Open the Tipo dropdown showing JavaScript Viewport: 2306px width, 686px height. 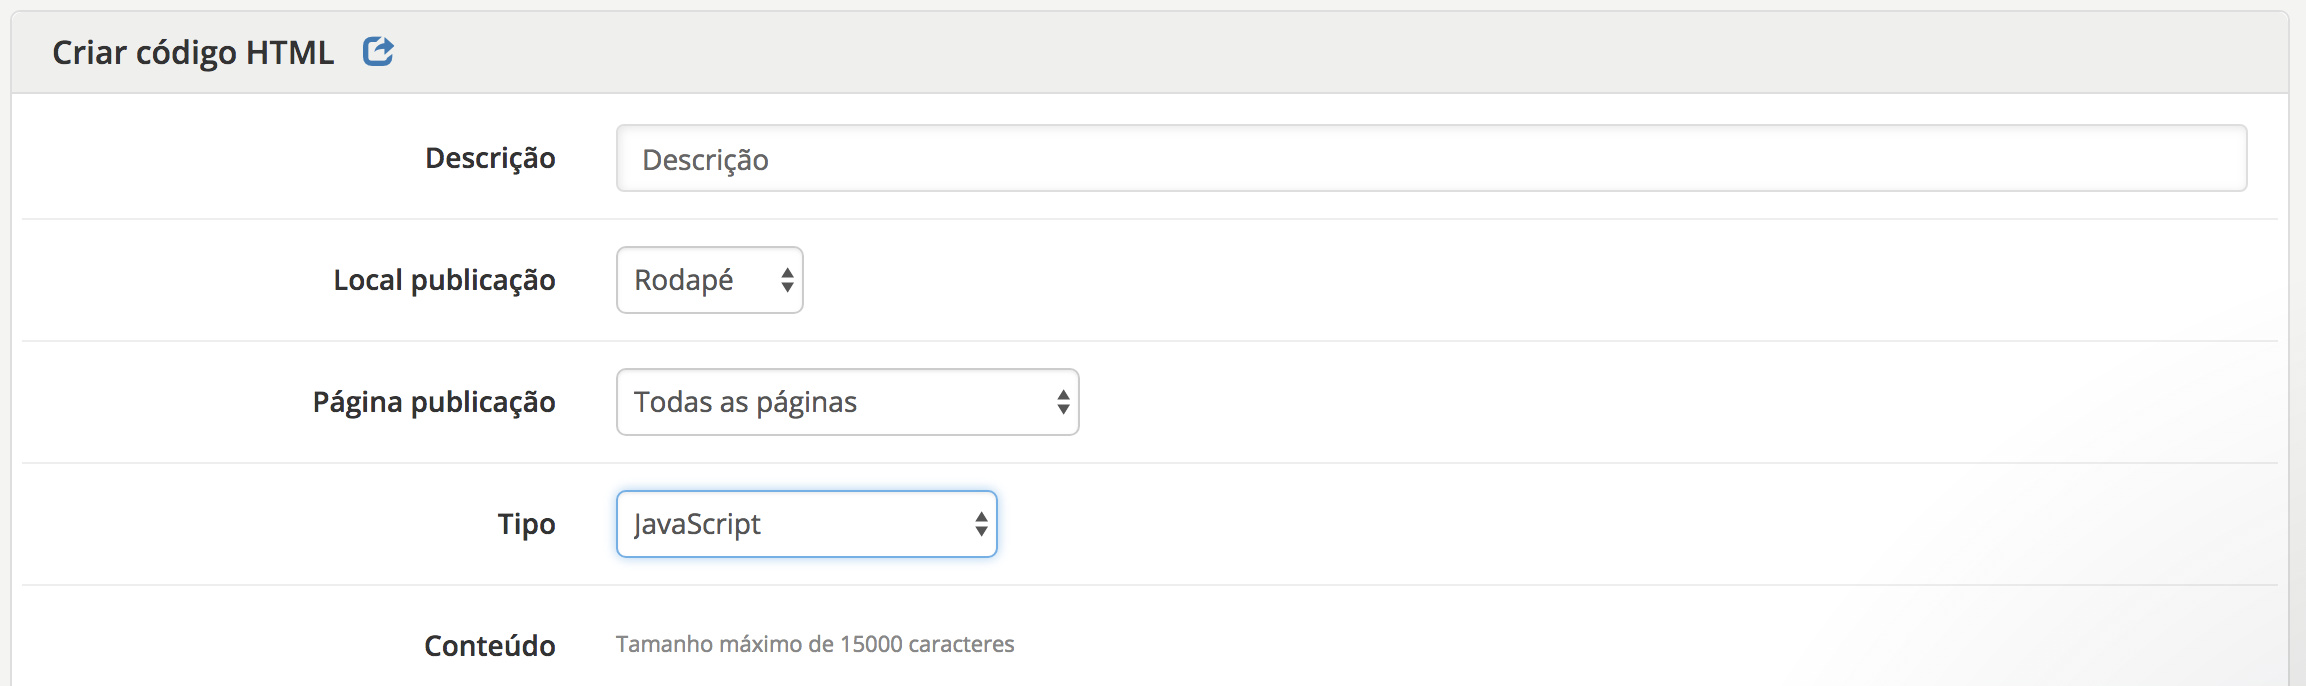(805, 524)
